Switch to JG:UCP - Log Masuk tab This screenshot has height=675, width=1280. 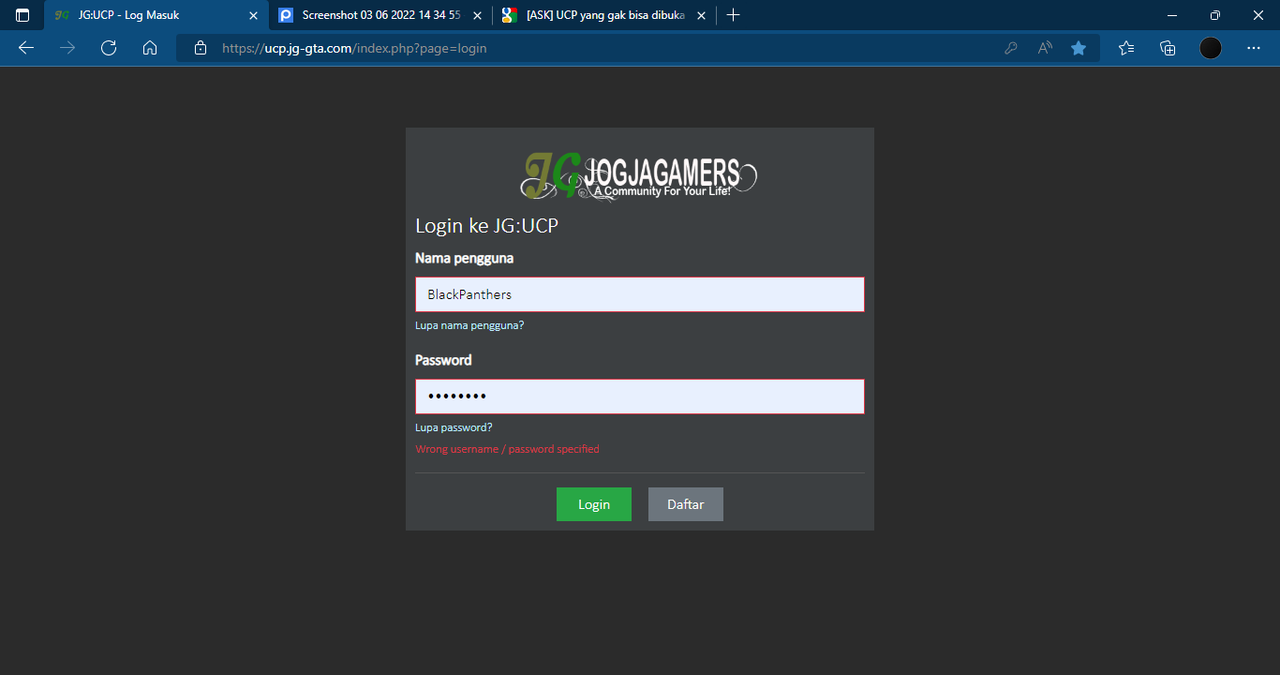tap(156, 15)
